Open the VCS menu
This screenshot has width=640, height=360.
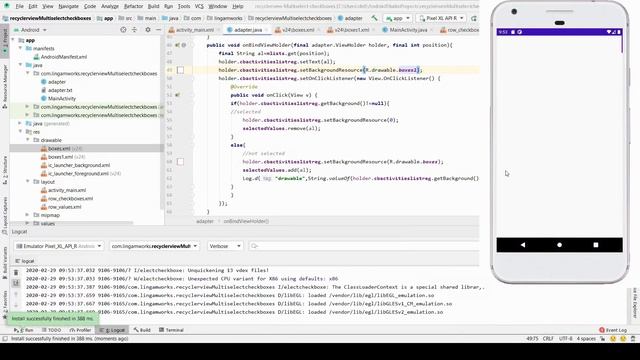[x=199, y=6]
